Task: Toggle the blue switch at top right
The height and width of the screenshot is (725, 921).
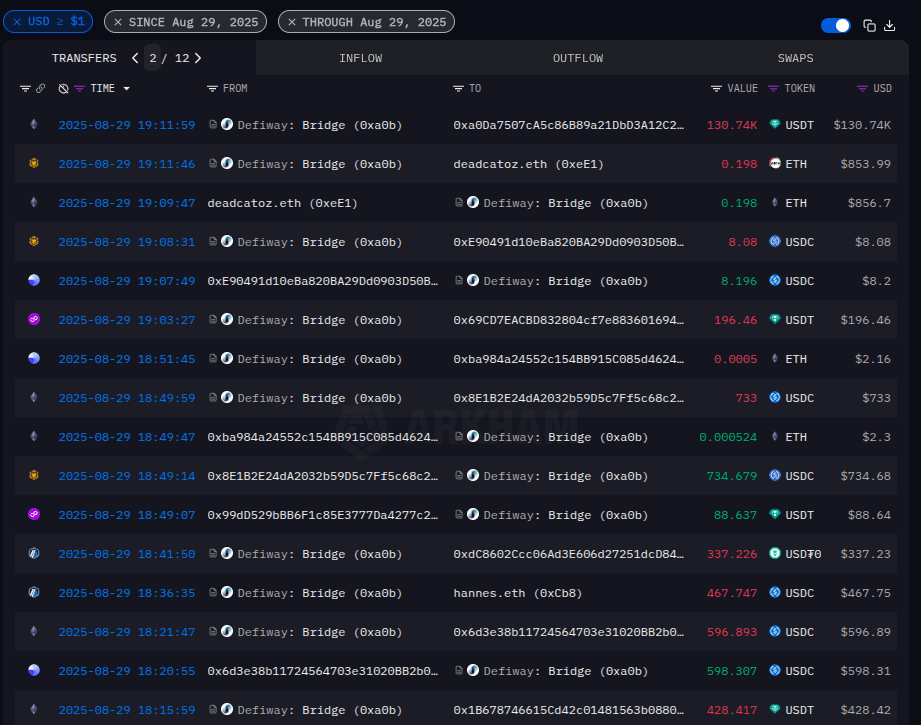Action: 835,26
